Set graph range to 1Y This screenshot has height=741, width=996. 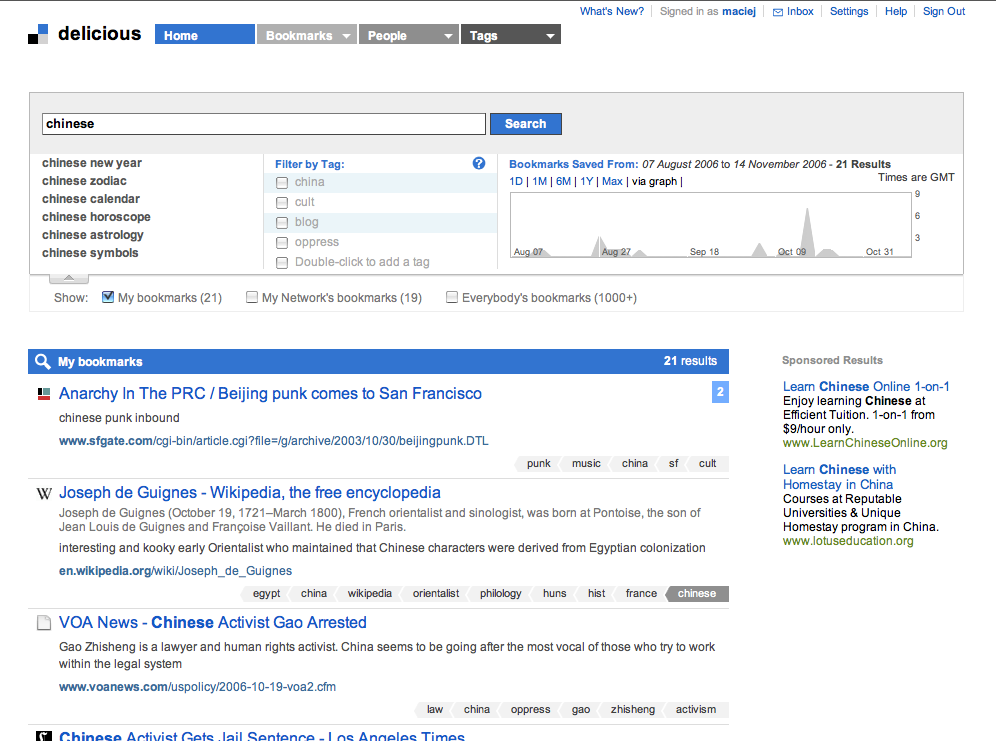pos(587,182)
